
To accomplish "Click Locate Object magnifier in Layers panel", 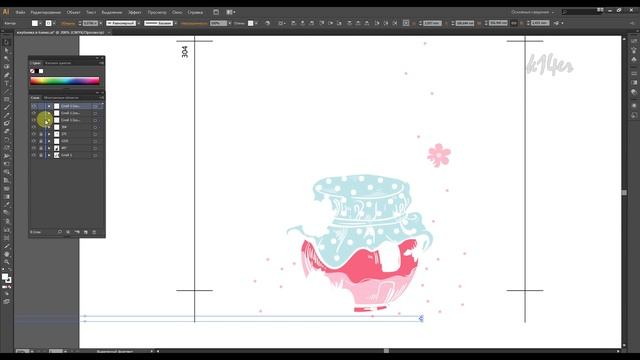I will click(60, 232).
